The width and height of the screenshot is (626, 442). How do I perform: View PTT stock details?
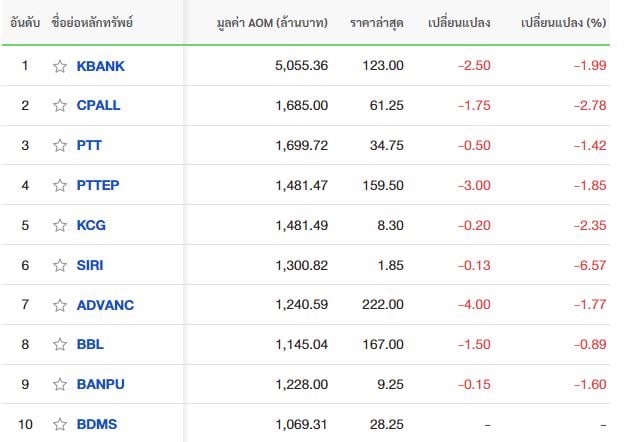point(89,146)
